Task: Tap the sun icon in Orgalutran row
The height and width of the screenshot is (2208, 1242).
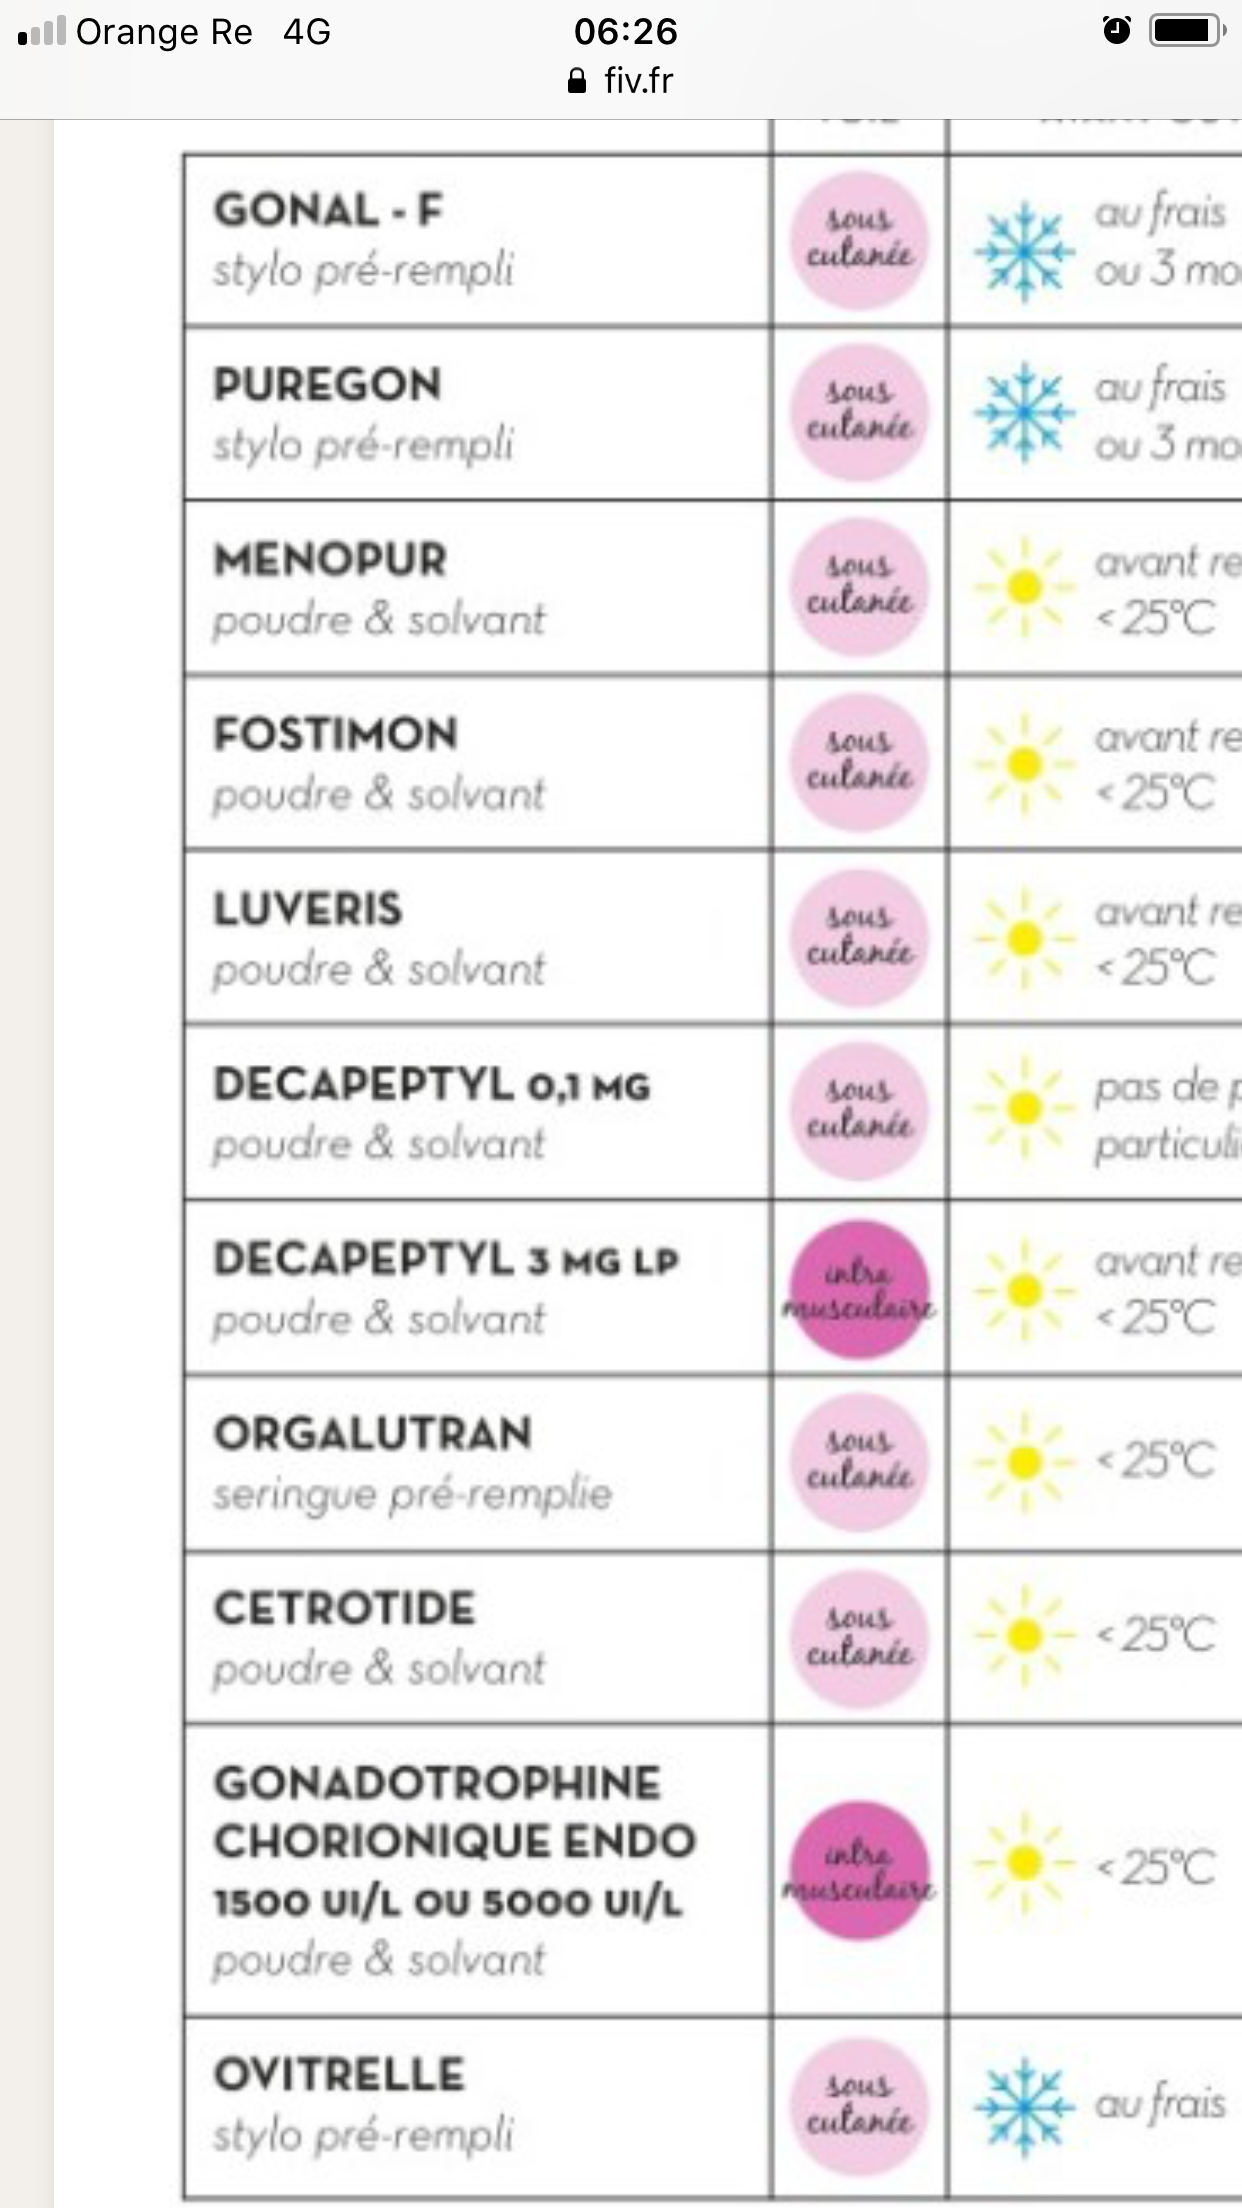Action: (x=1024, y=1463)
